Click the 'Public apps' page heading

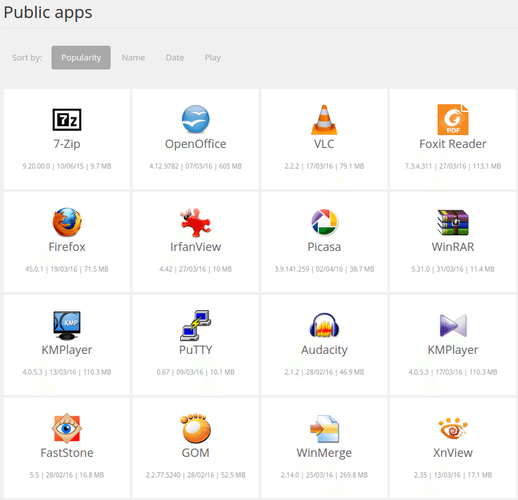click(x=48, y=13)
